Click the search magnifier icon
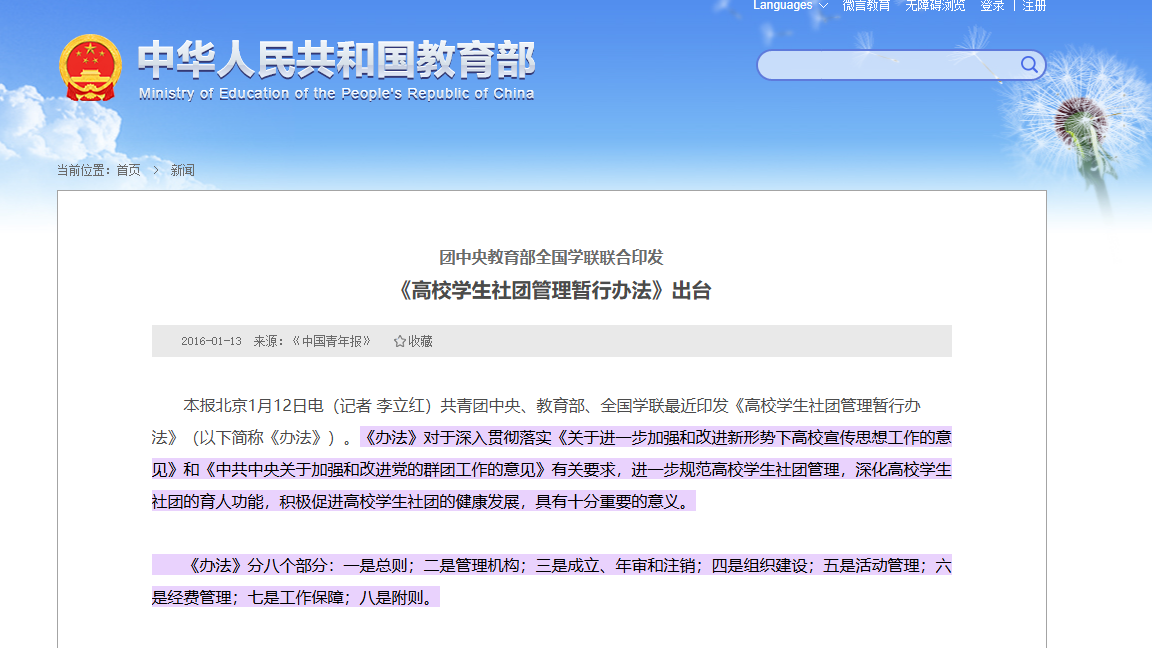The image size is (1152, 648). point(1029,65)
